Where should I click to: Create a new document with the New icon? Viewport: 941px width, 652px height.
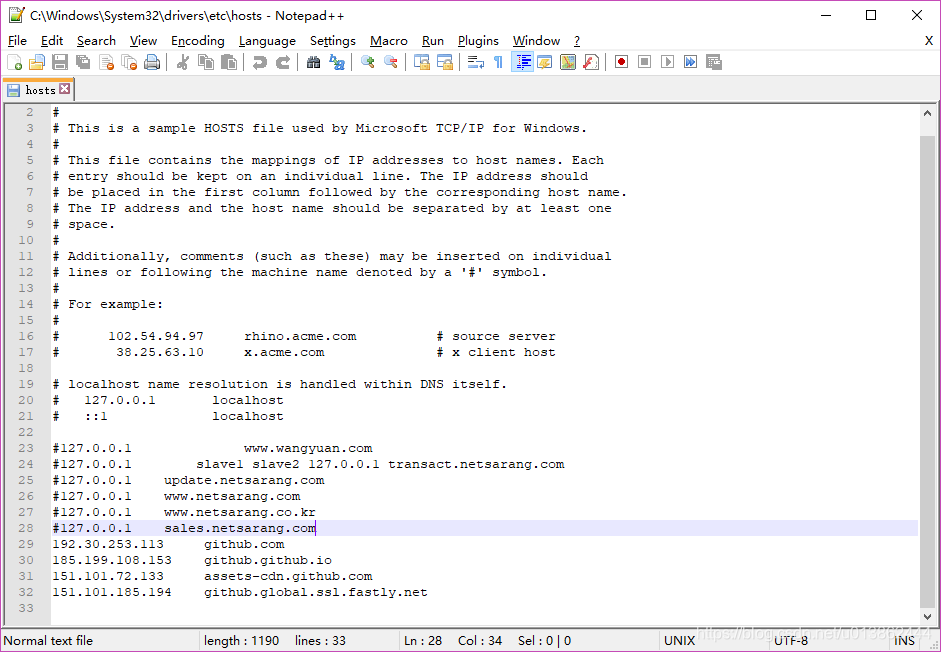[14, 62]
